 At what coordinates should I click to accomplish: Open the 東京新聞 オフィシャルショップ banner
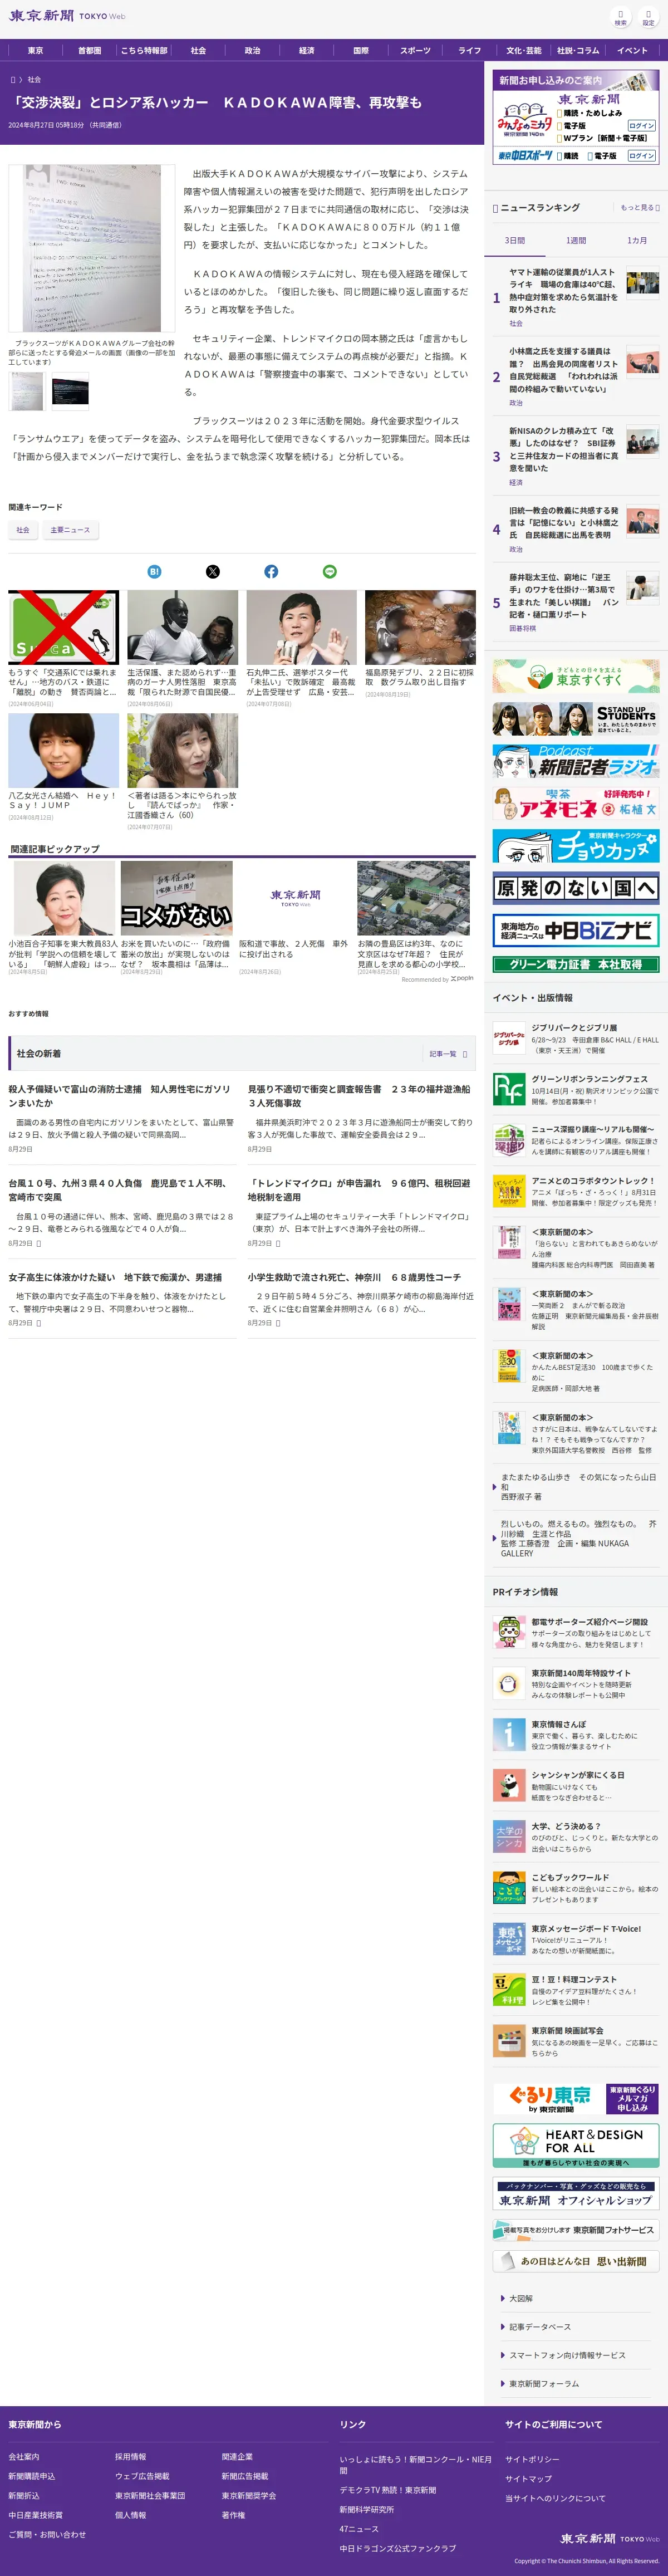[x=575, y=2194]
